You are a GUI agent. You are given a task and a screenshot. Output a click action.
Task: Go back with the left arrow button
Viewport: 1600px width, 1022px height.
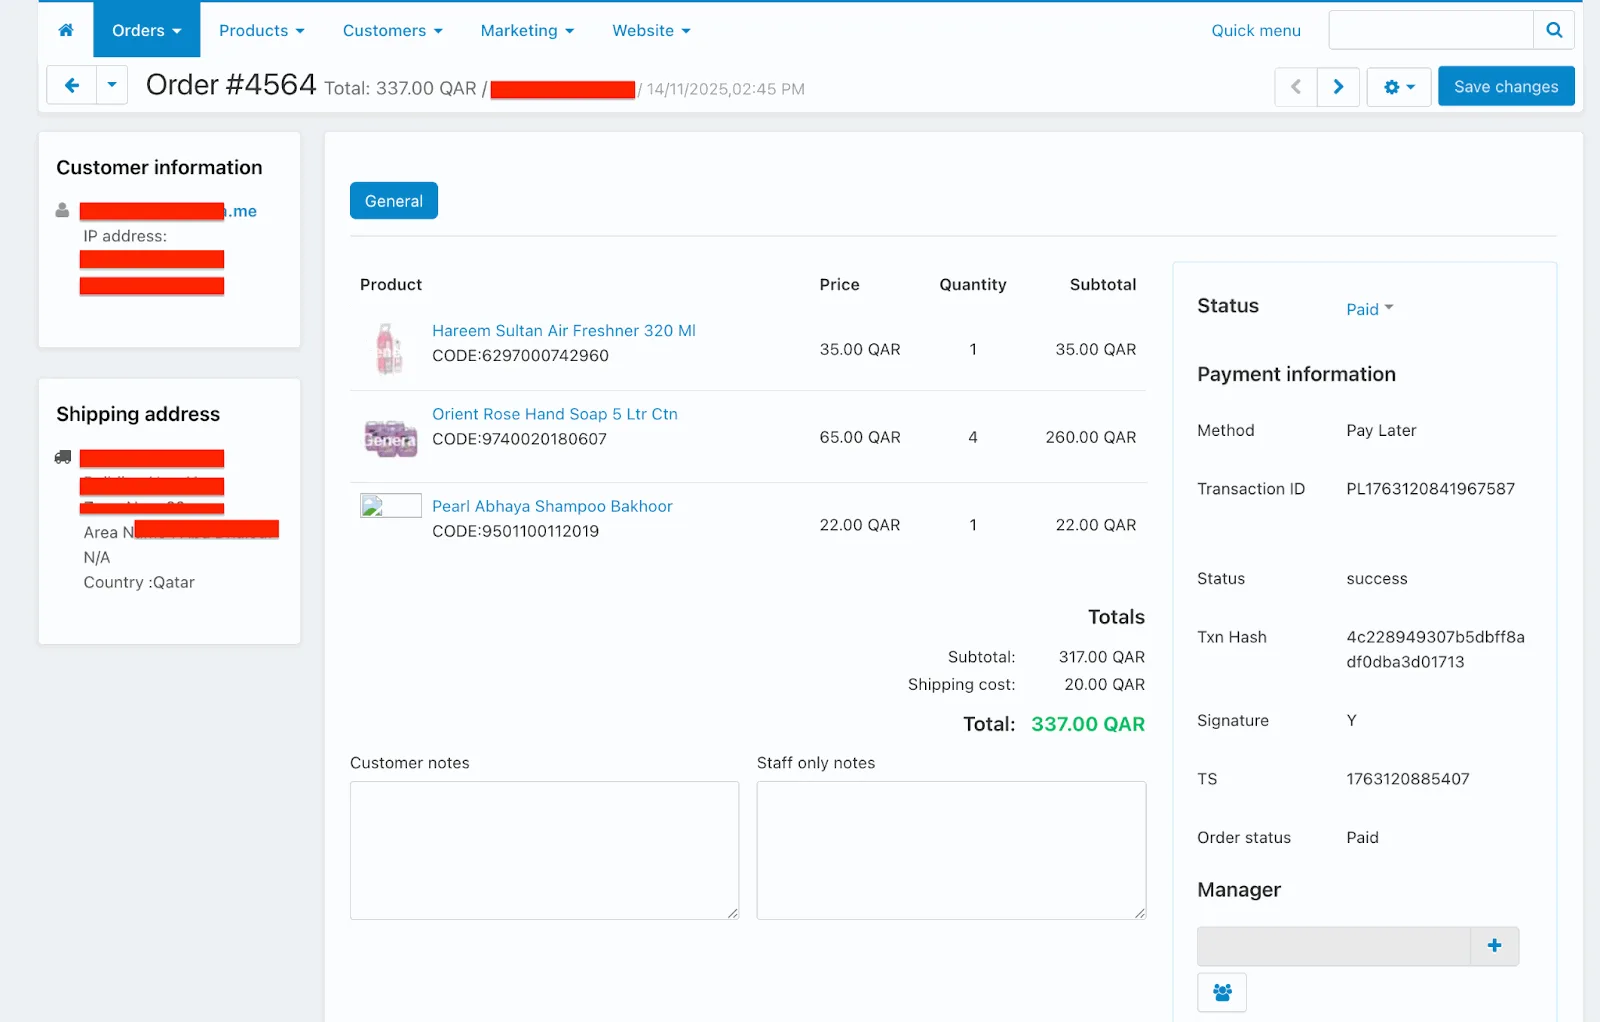coord(72,86)
